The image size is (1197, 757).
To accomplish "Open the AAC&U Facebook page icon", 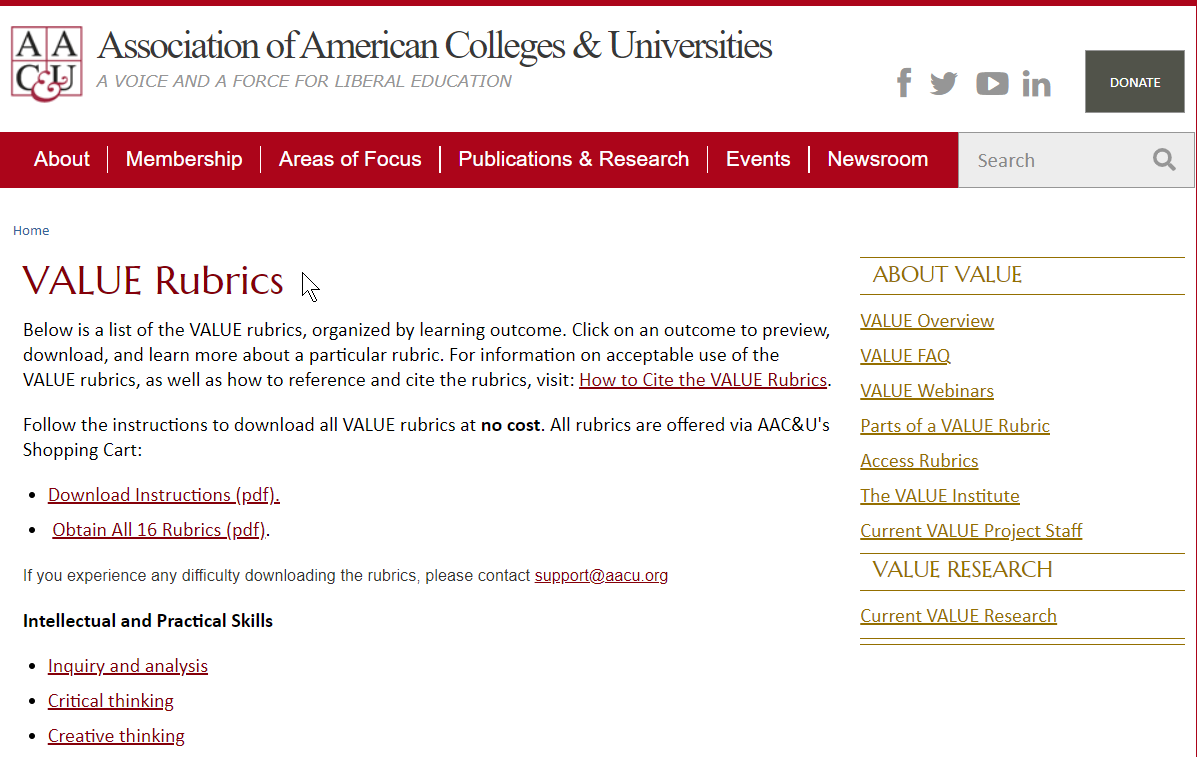I will click(x=904, y=82).
